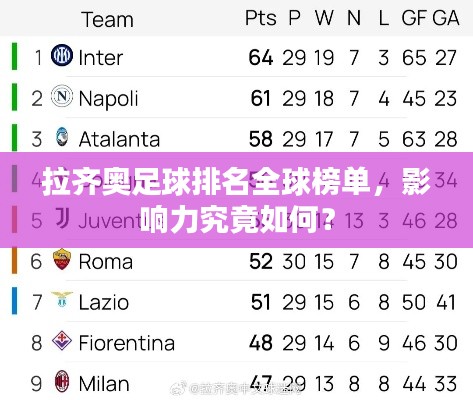Viewport: 473px width, 400px height.
Task: Click Lazio's blue qualification color bar
Action: 14,301
